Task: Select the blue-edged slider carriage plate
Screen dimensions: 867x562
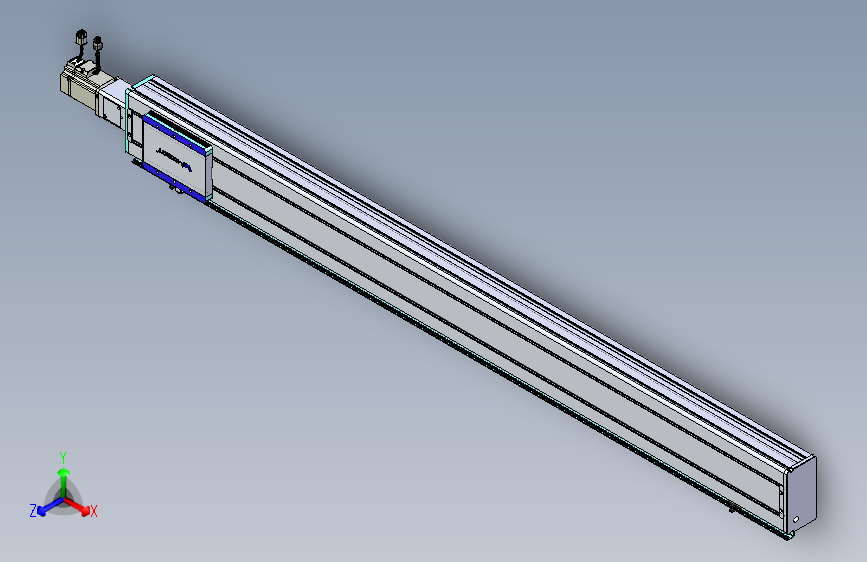Action: click(x=177, y=158)
